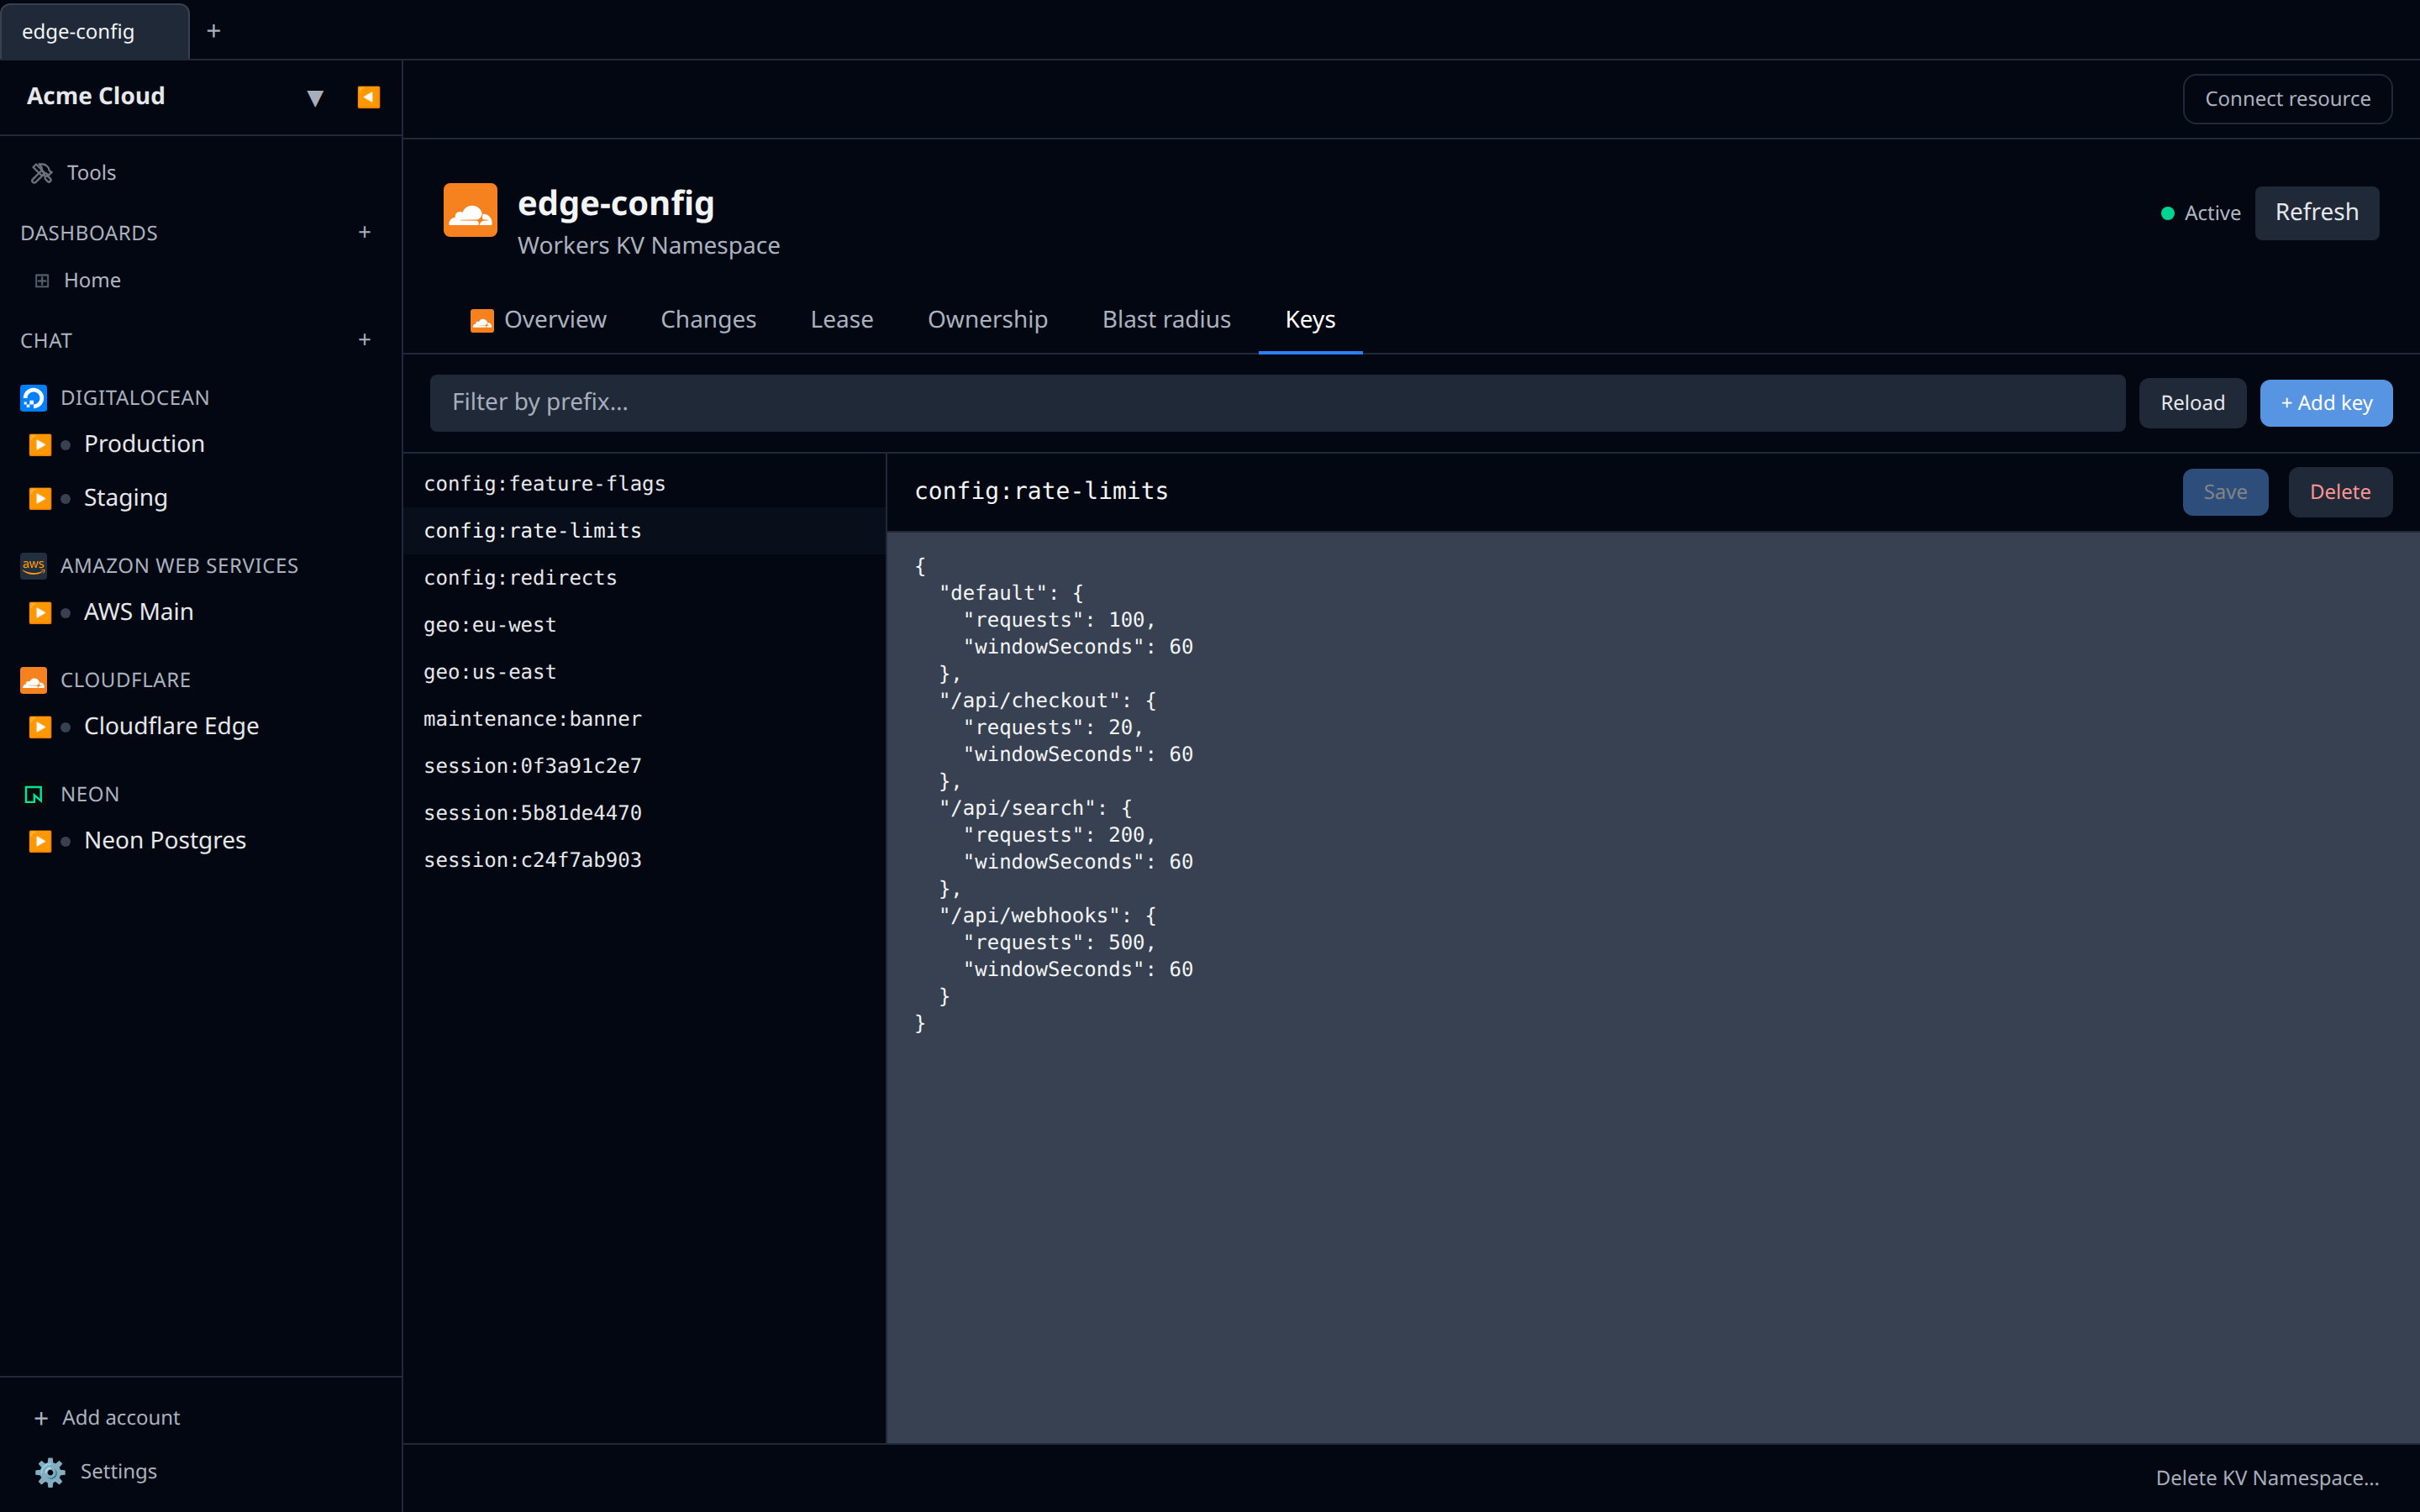Open Tools from the sidebar

tap(73, 173)
